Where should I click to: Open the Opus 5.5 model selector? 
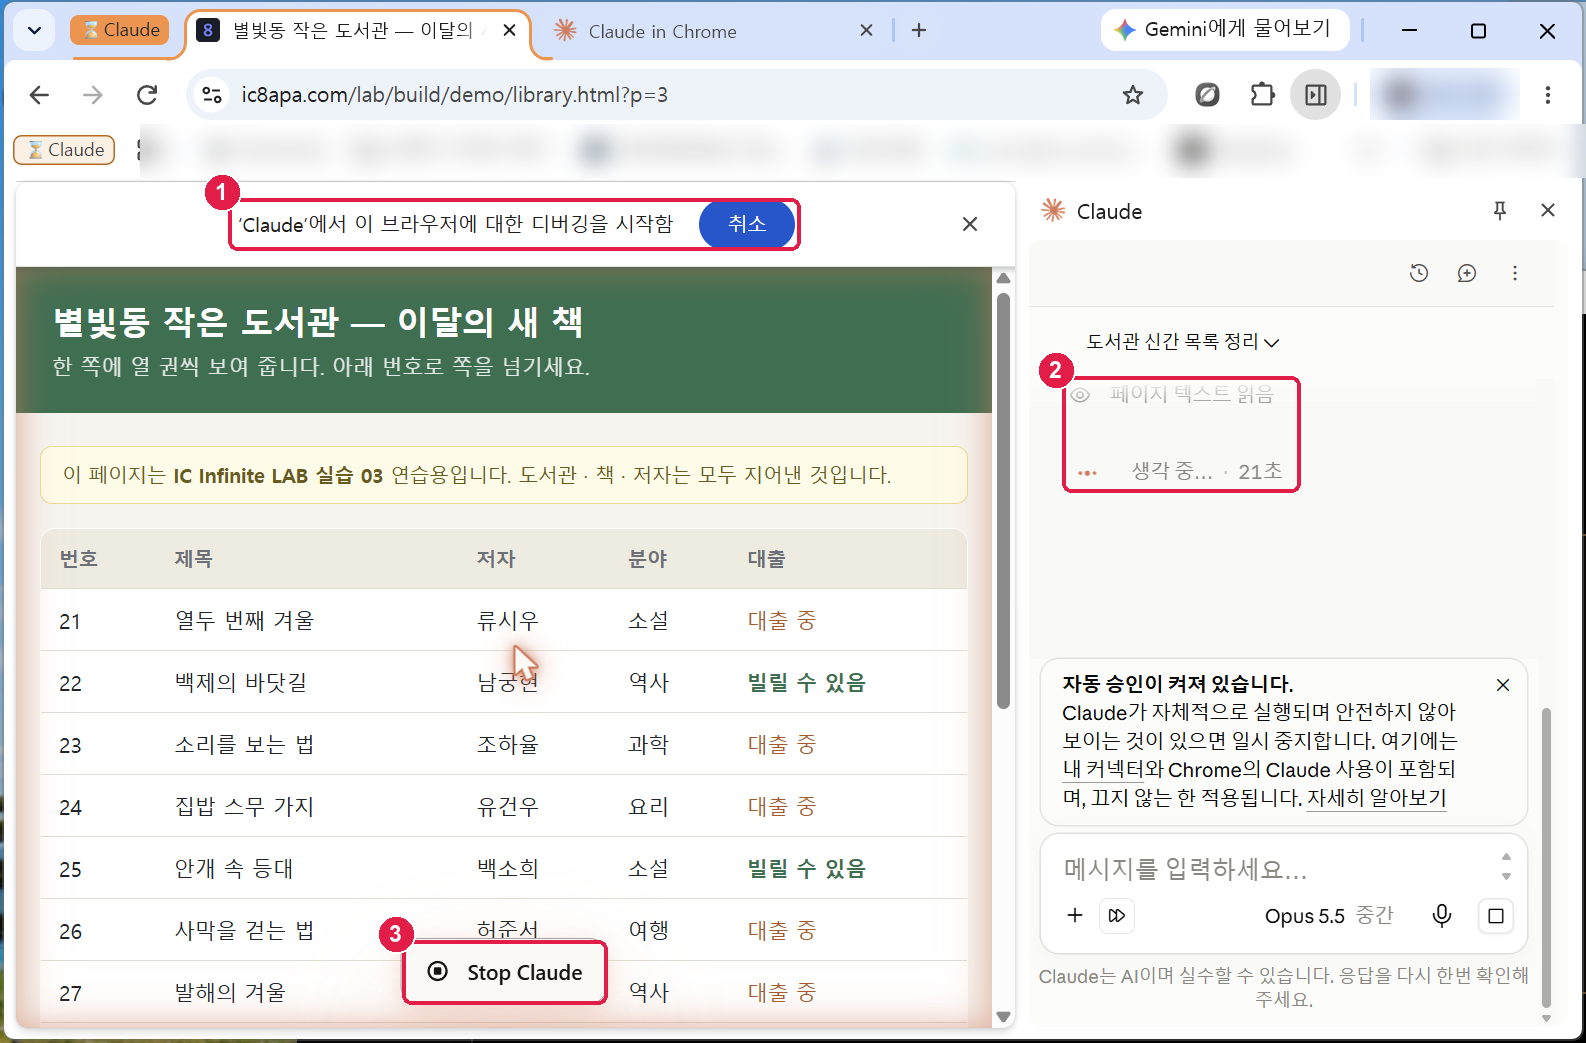coord(1328,916)
